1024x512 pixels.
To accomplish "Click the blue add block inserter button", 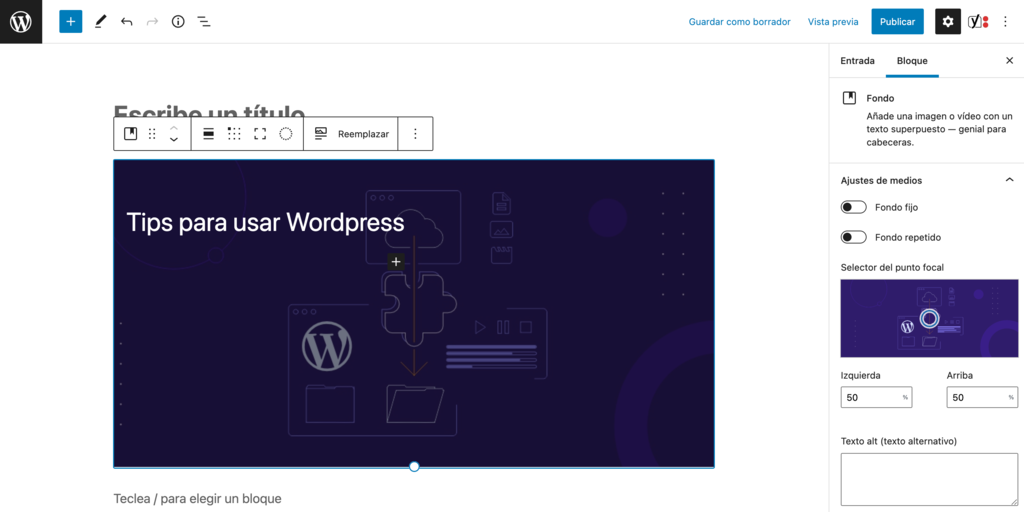I will point(71,22).
